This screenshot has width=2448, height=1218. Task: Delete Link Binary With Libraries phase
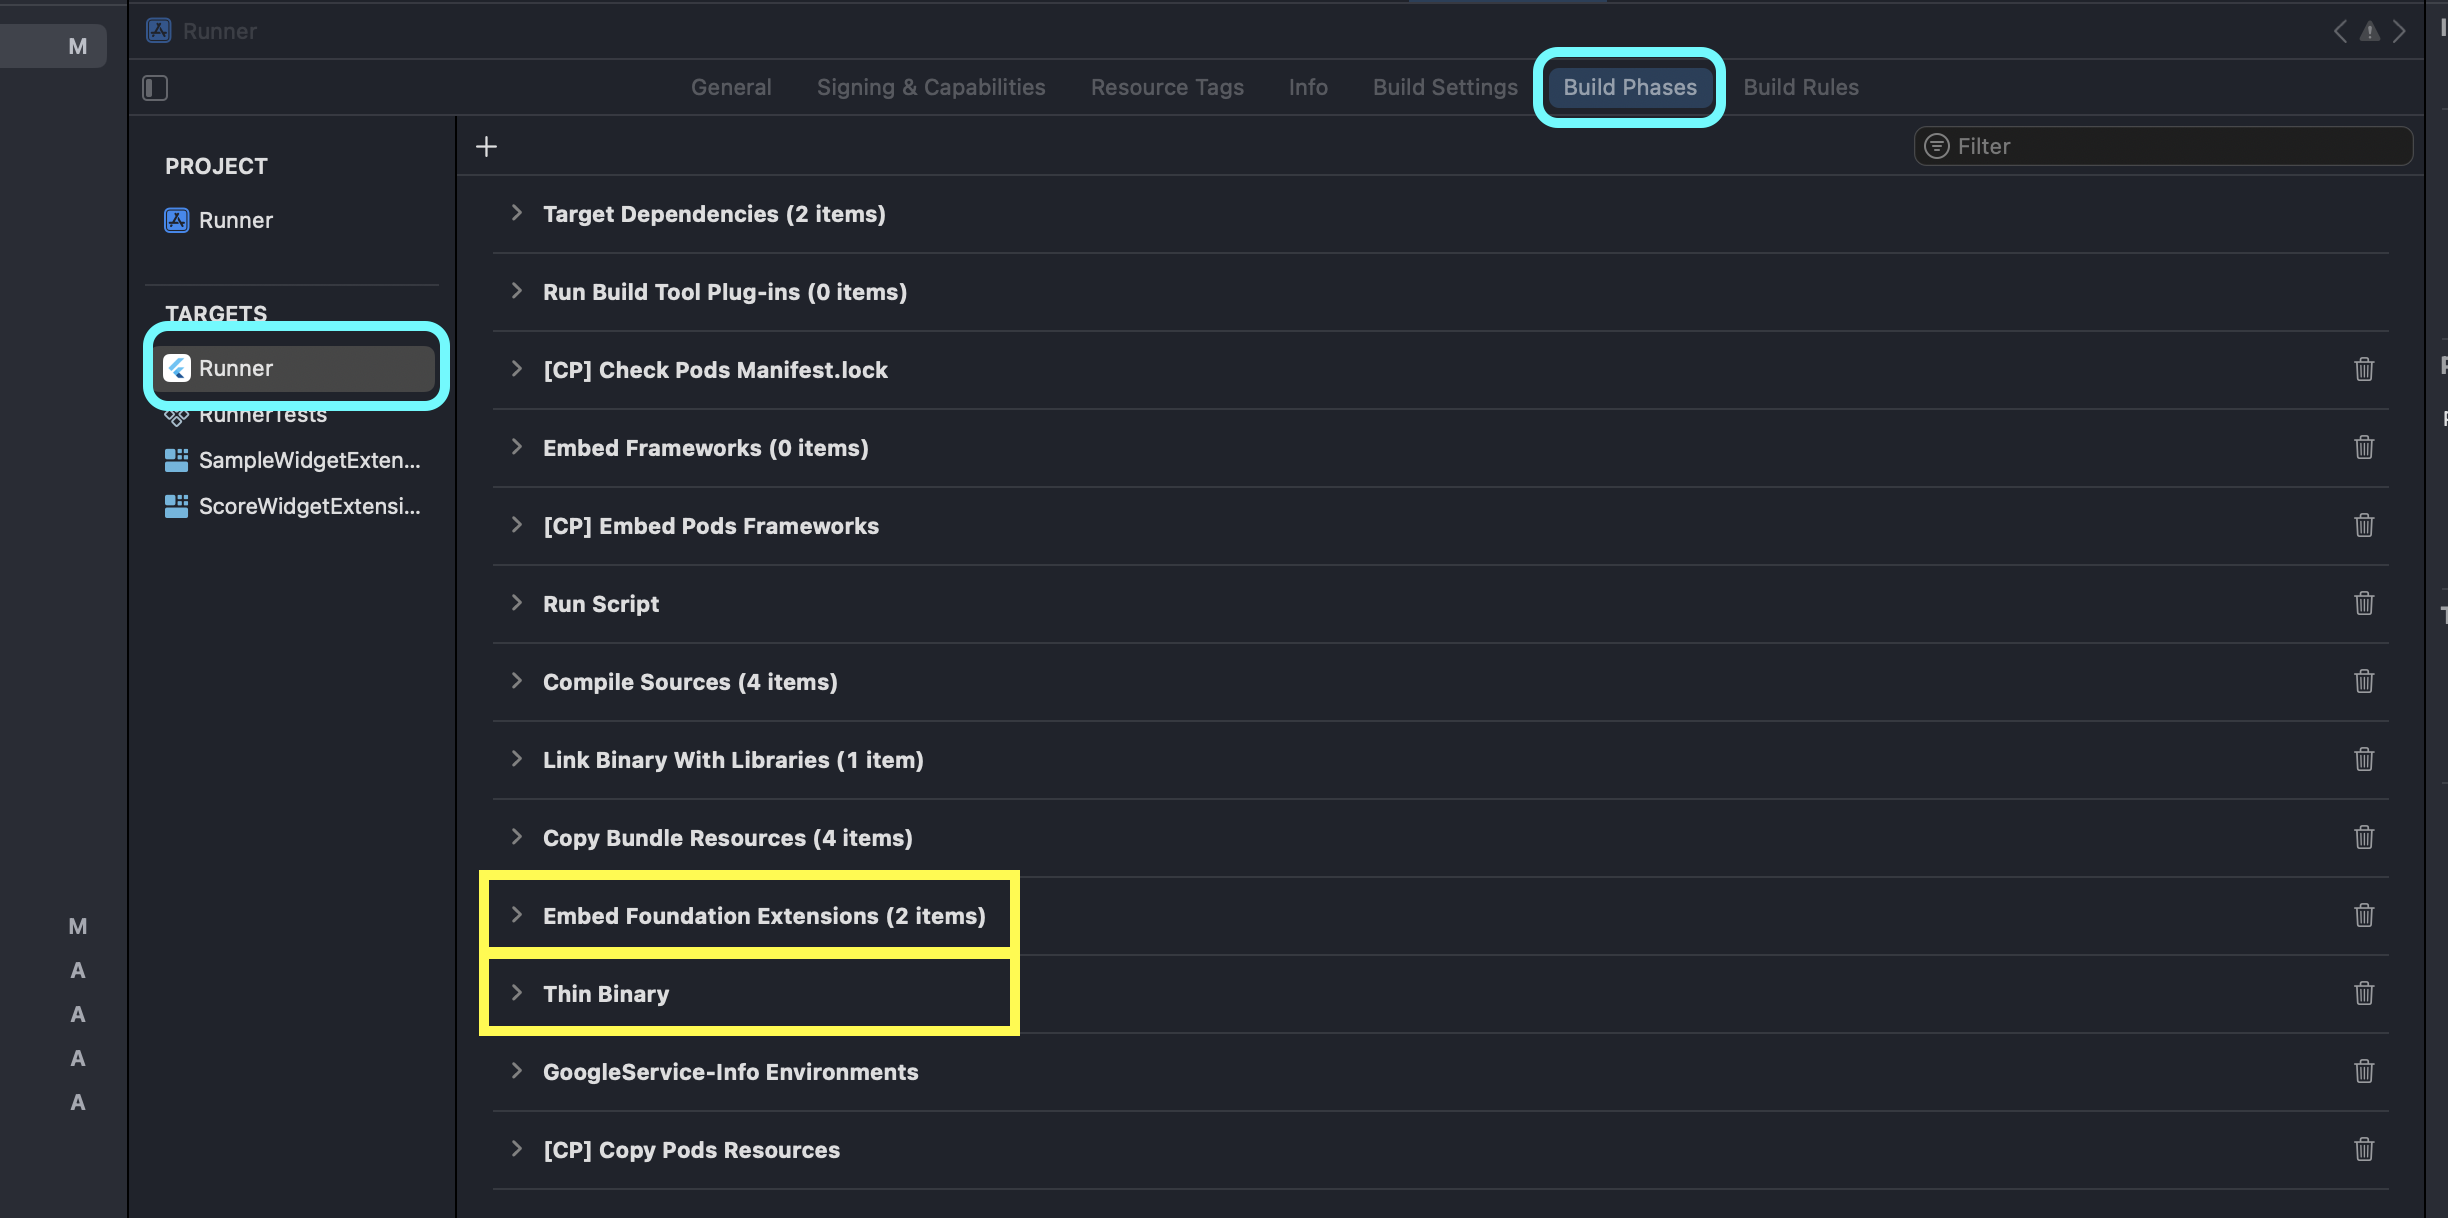pyautogui.click(x=2364, y=759)
